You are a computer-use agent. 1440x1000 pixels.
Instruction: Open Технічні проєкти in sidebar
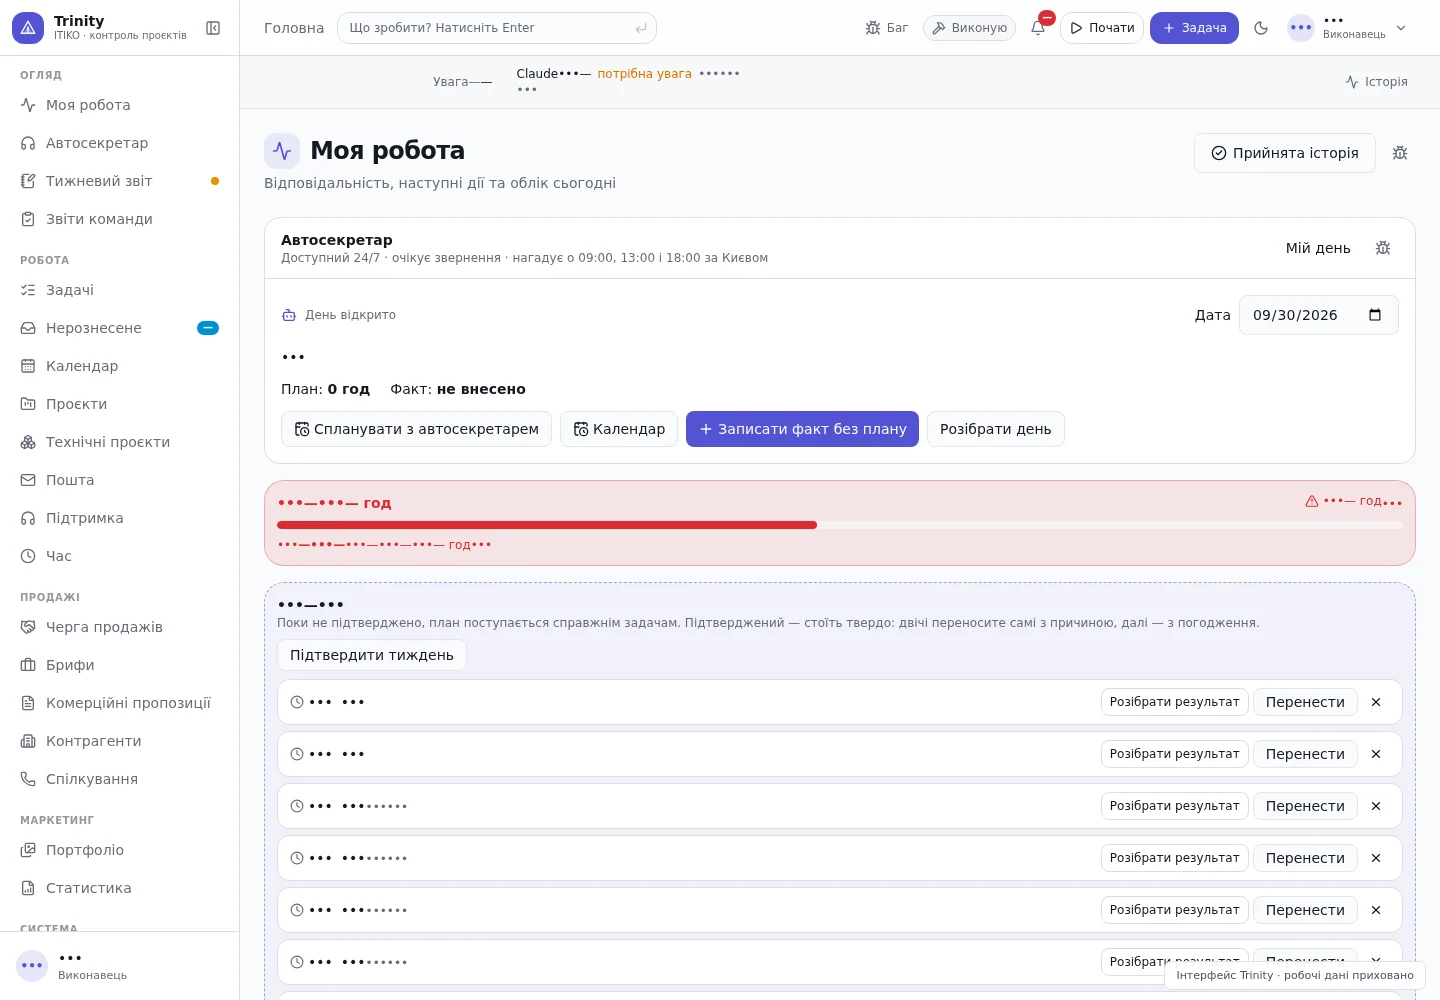120,442
